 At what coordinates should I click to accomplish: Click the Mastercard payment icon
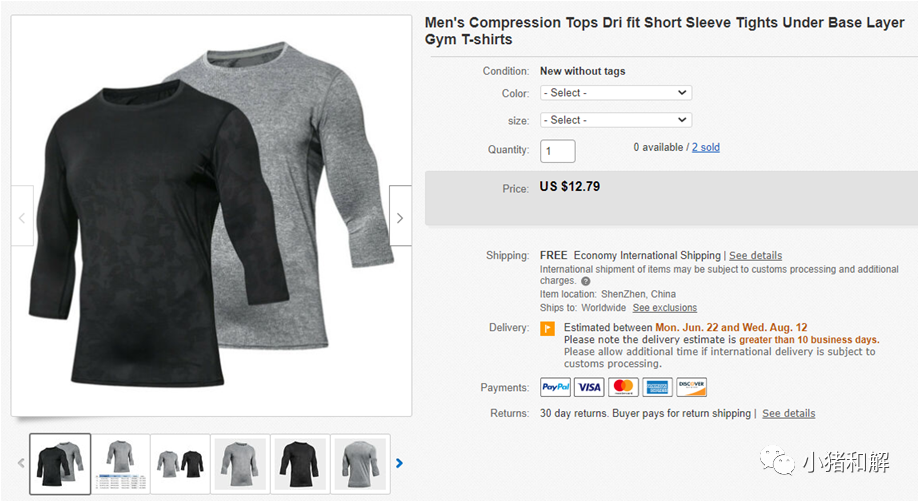click(623, 387)
